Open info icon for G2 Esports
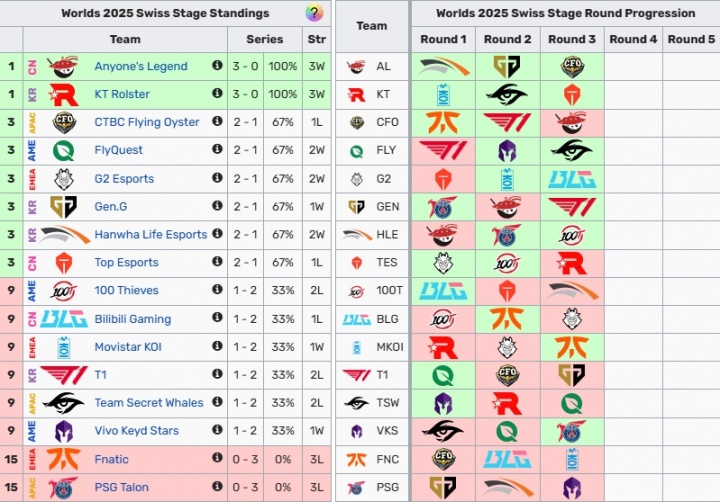The height and width of the screenshot is (502, 720). point(217,178)
